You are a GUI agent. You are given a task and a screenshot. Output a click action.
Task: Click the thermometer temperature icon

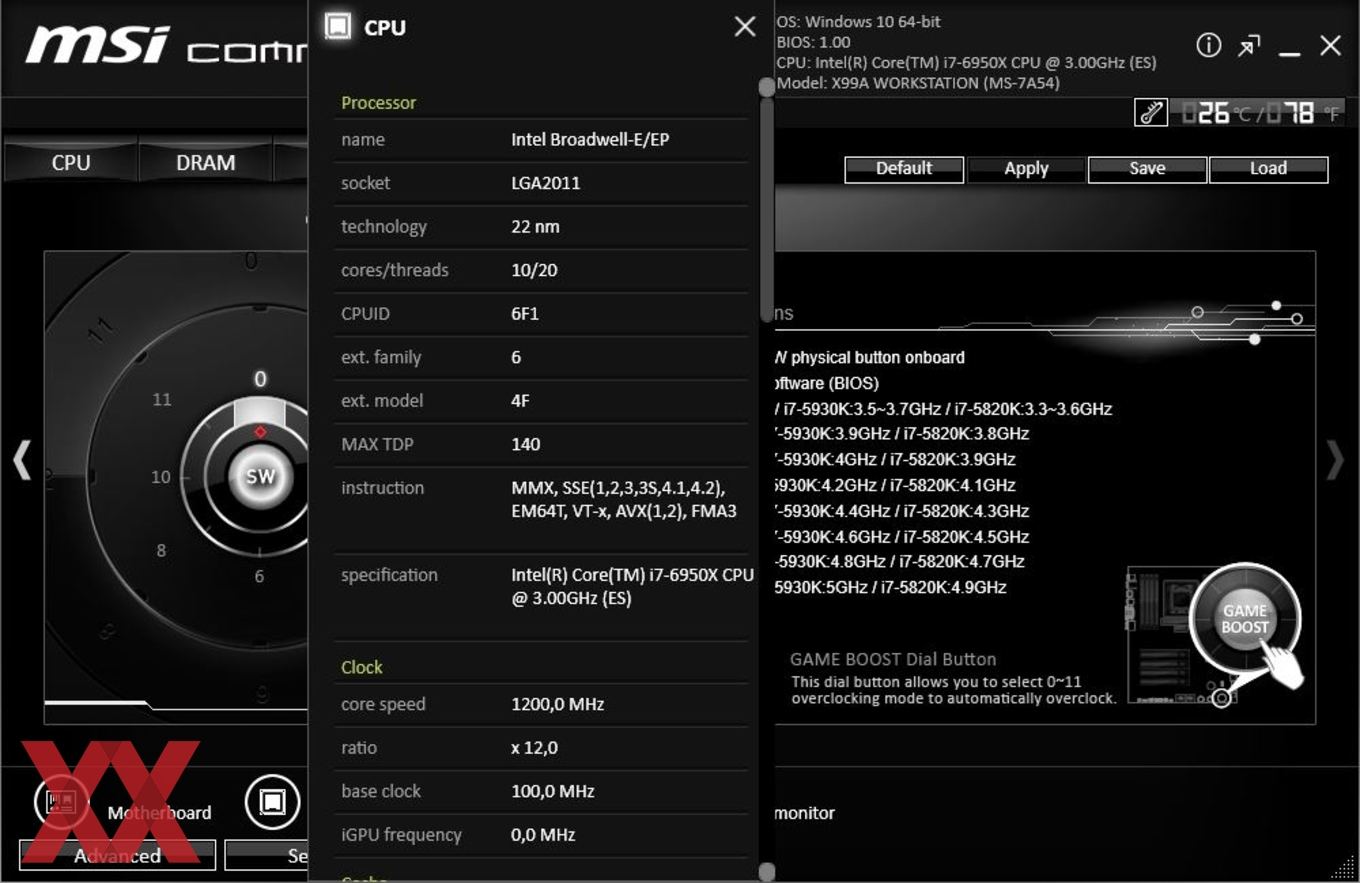point(1151,112)
